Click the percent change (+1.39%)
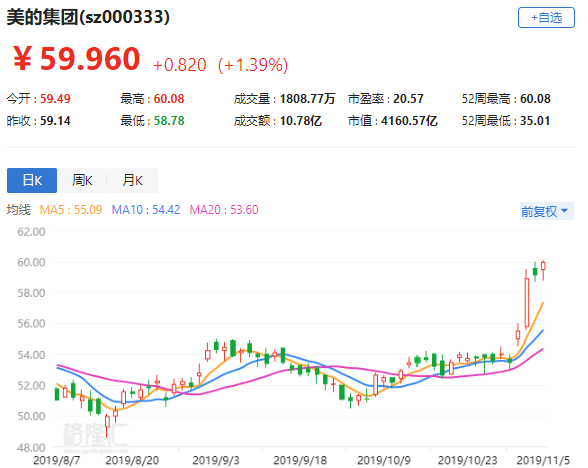The image size is (588, 468). click(x=253, y=64)
